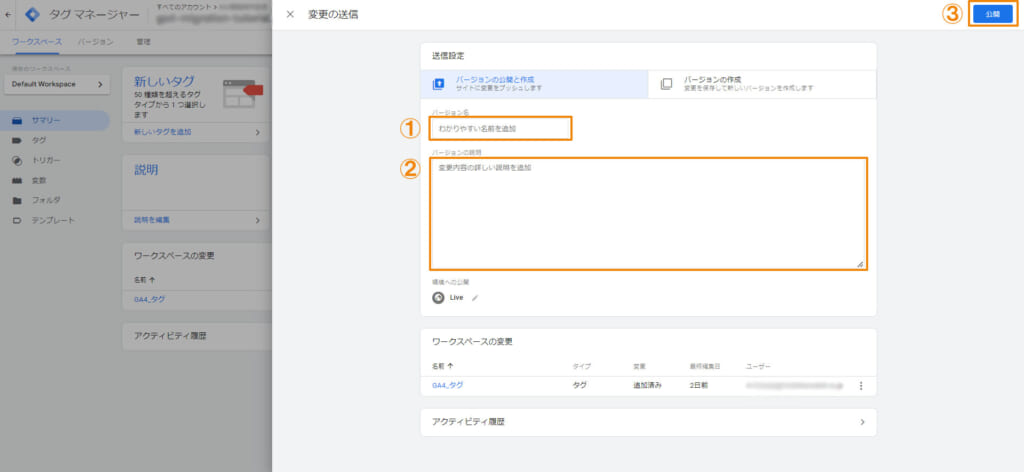Click 追加済み cell in changes table
1024x472 pixels.
pos(647,386)
